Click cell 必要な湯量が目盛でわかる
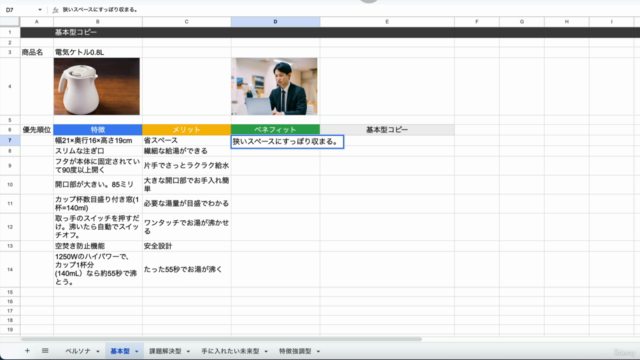This screenshot has height=360, width=640. [187, 203]
